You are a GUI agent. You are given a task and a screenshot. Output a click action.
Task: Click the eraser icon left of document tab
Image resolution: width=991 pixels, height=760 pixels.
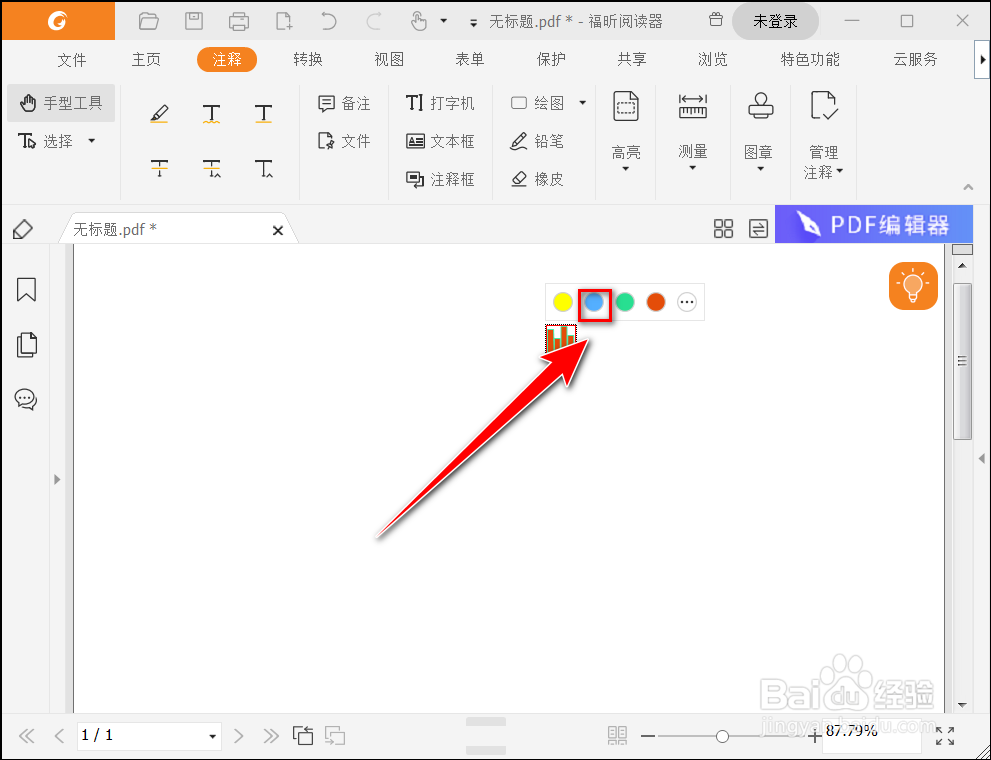point(22,229)
